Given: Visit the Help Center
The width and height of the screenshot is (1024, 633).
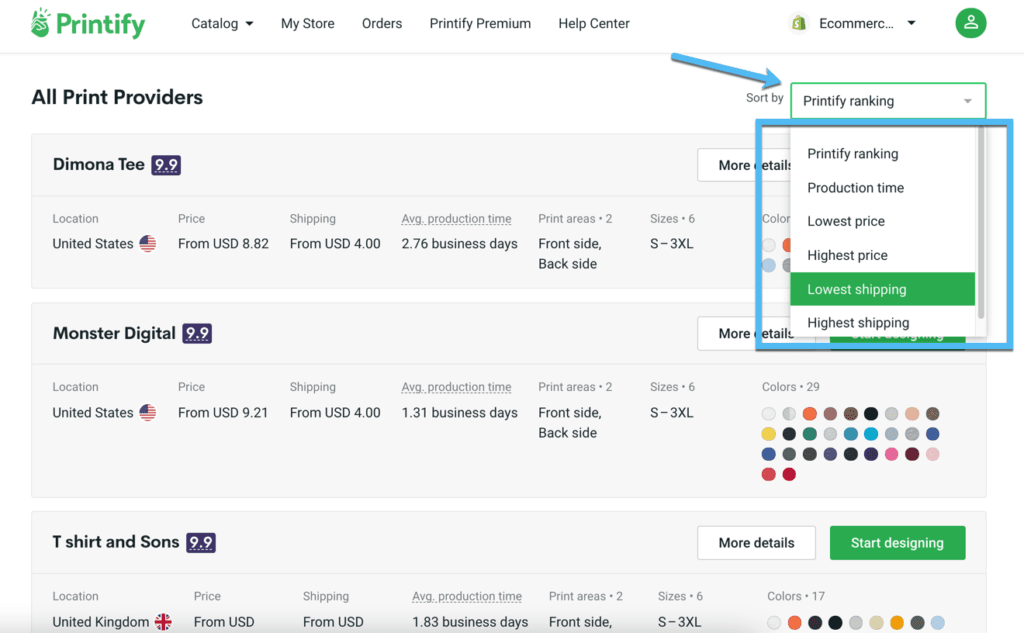Looking at the screenshot, I should tap(594, 24).
